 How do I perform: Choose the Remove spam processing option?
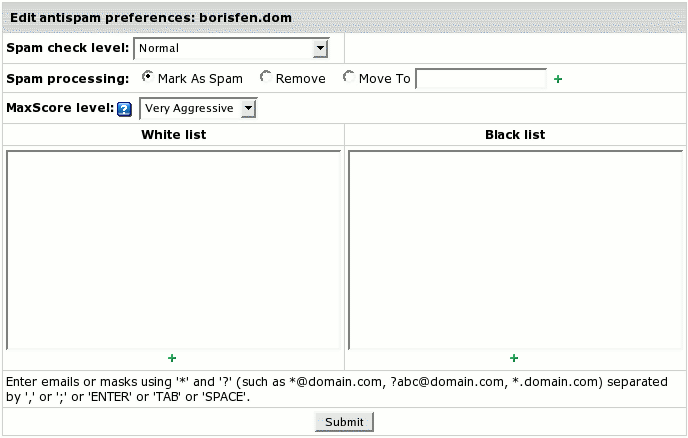coord(266,77)
